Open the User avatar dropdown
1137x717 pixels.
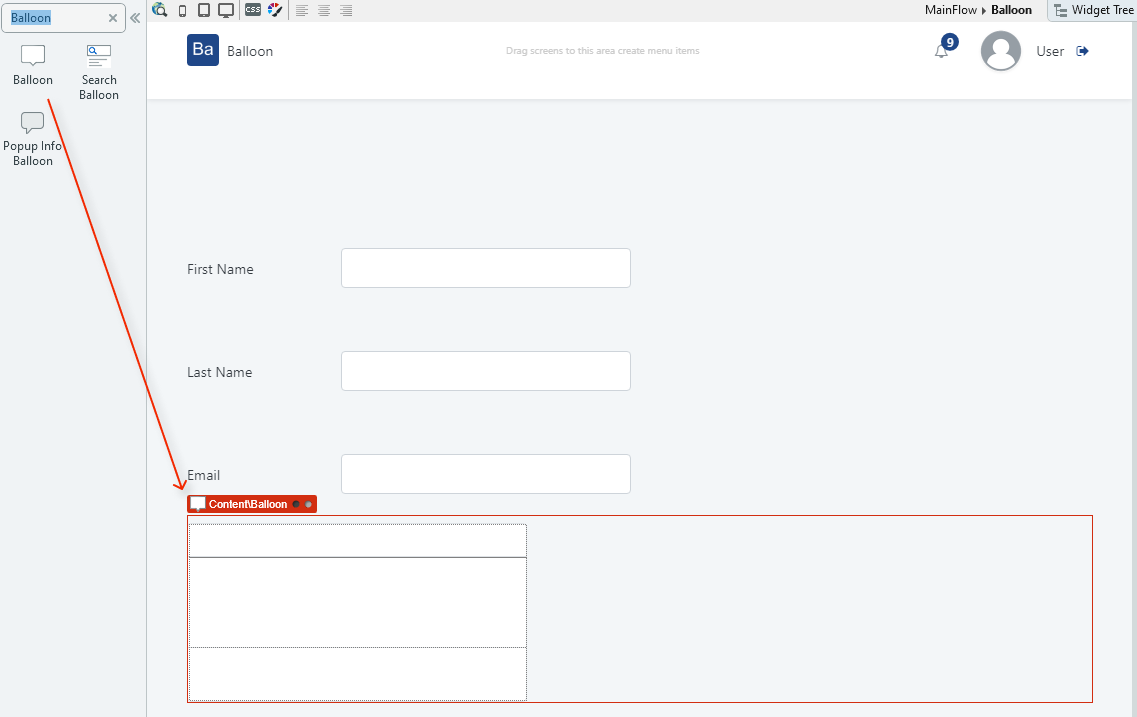pyautogui.click(x=1001, y=51)
